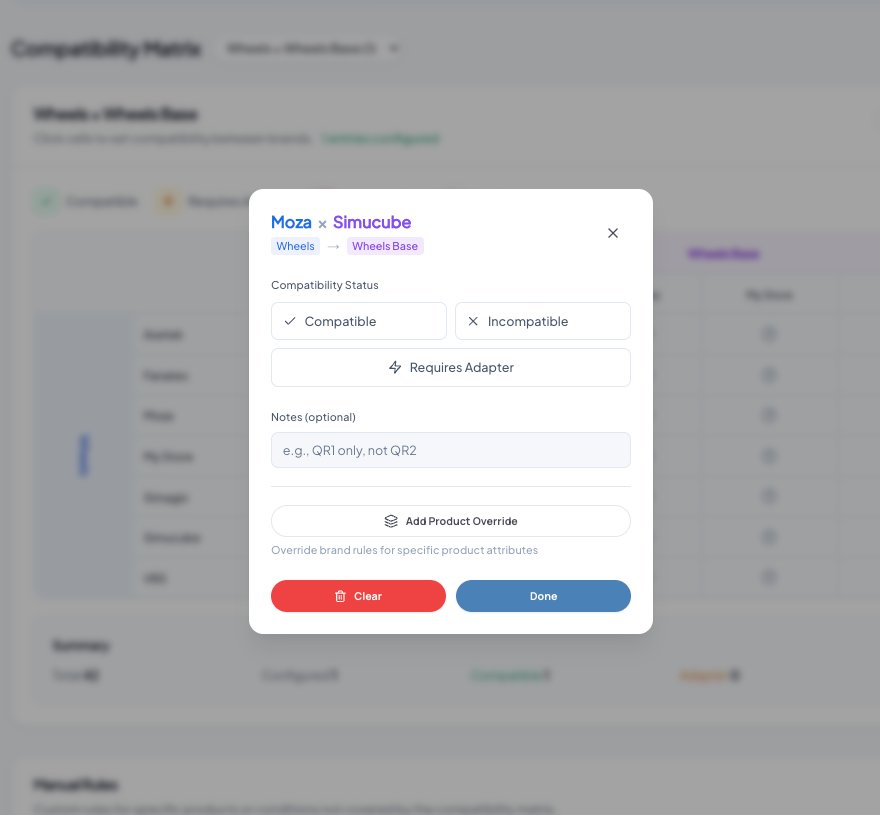Mark the pairing as Incompatible
Screen dimensions: 880x815
pos(543,321)
